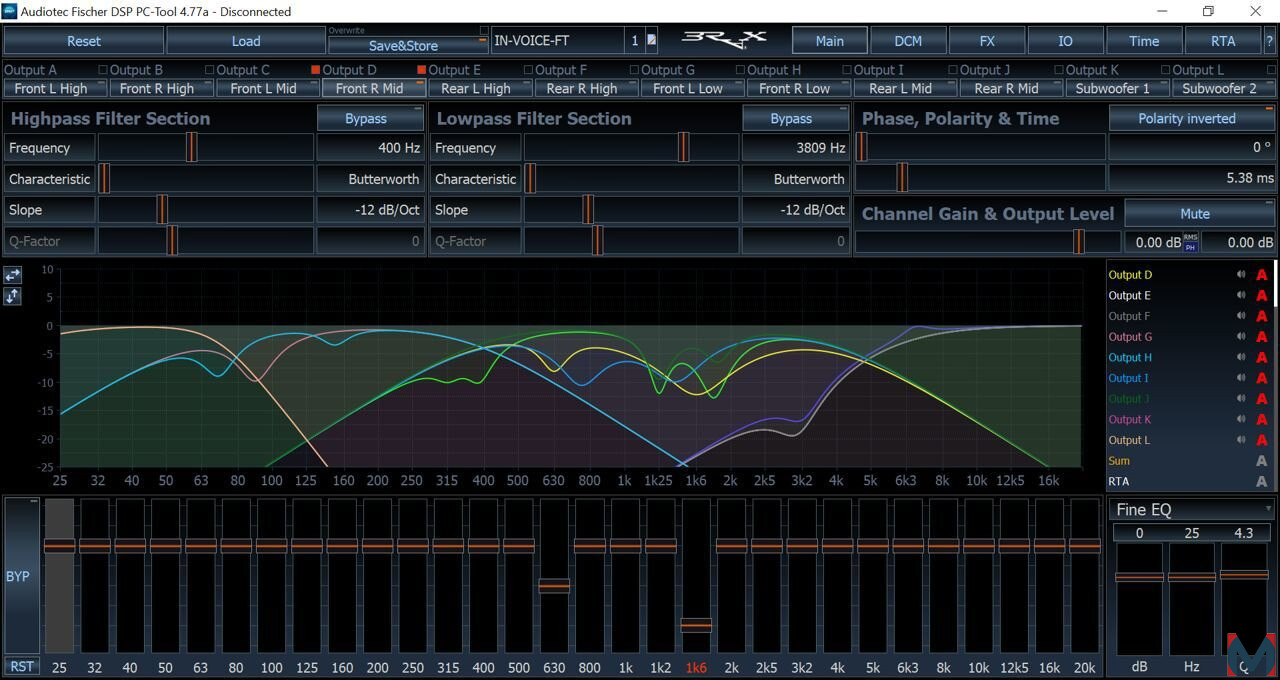Click the horizontal arrows icon beside the graph
The width and height of the screenshot is (1280, 680).
[x=13, y=275]
